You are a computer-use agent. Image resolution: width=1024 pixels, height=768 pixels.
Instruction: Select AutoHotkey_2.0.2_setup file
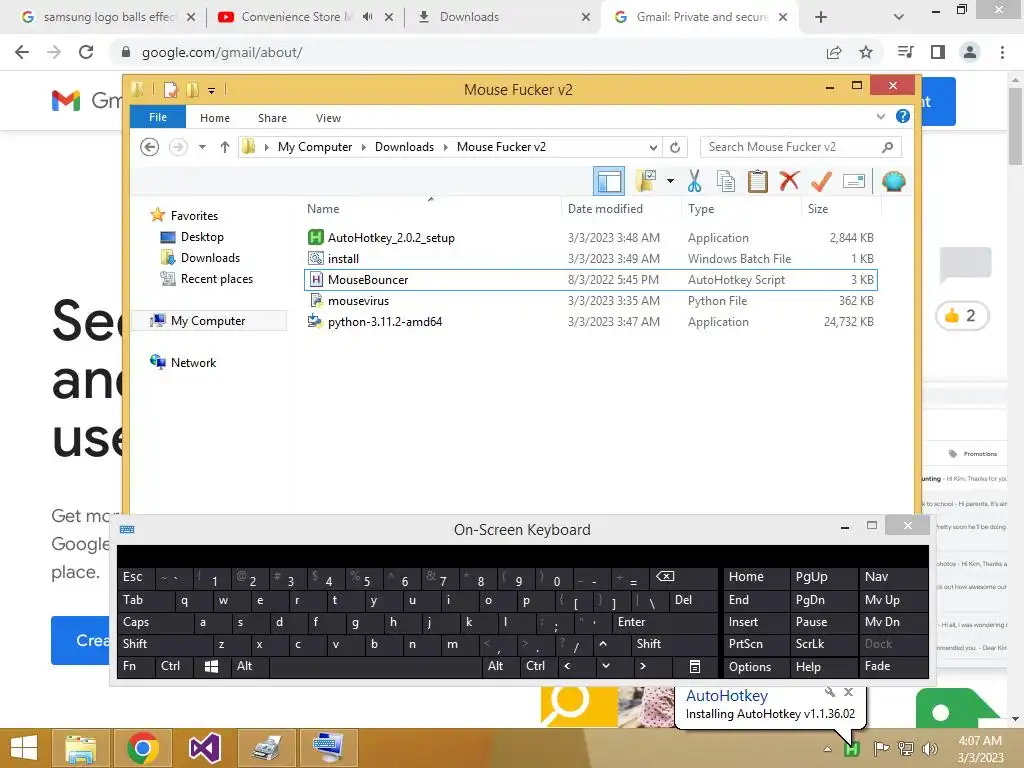pos(590,238)
